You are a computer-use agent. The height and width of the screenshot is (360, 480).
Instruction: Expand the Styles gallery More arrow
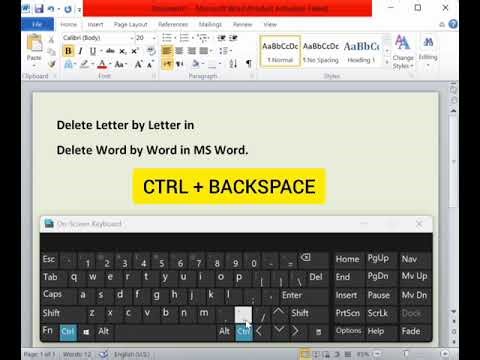click(x=387, y=62)
